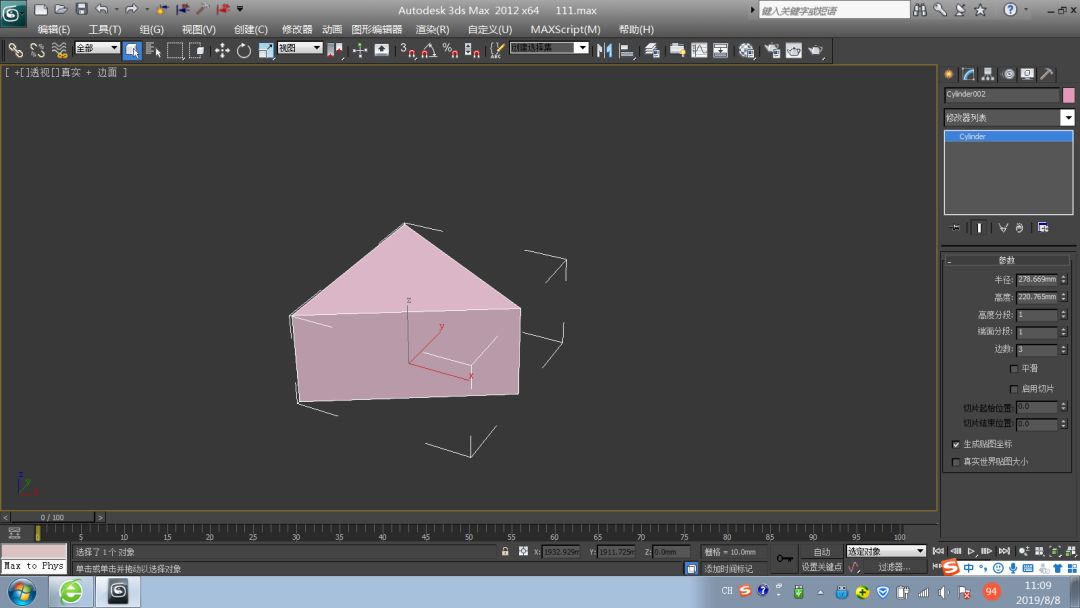Toggle Window/Crossing selection mode
1080x608 pixels.
pos(196,50)
